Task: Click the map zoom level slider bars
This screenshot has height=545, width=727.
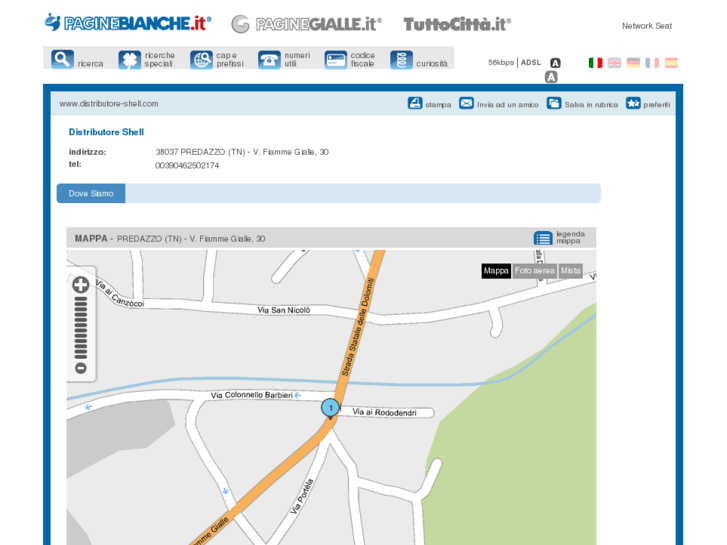Action: 81,328
